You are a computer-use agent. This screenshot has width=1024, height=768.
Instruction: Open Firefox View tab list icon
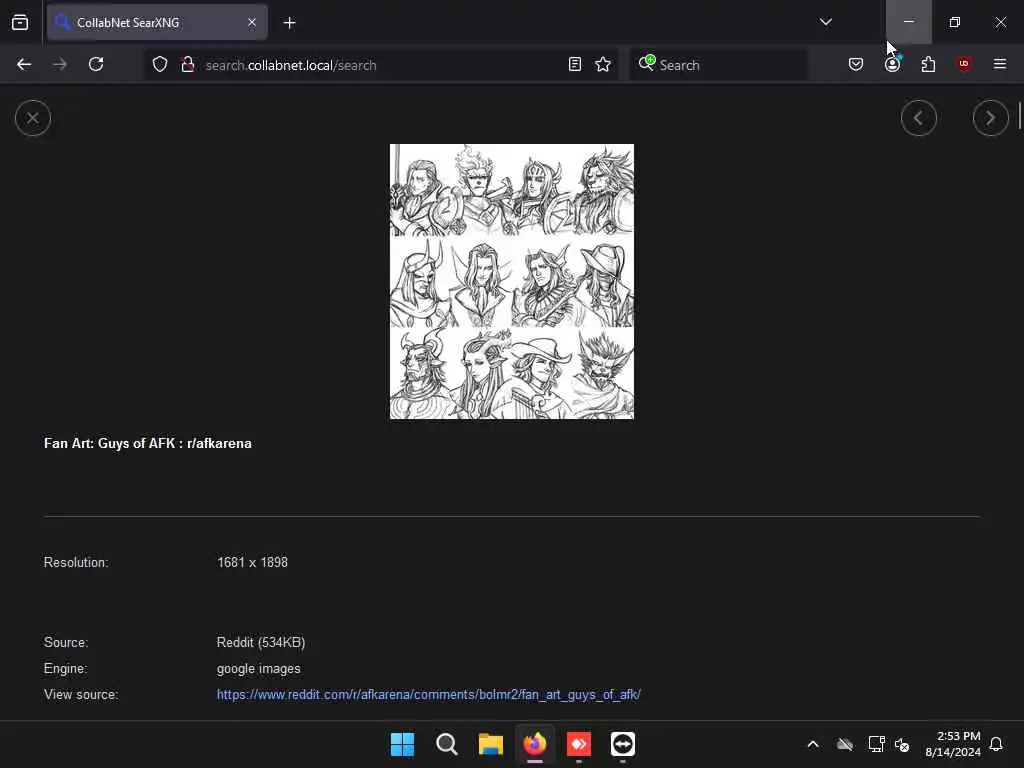(x=20, y=22)
